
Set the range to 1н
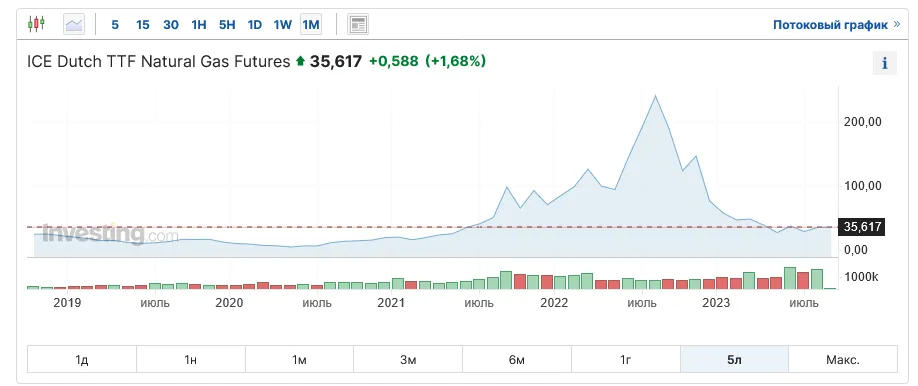[x=191, y=359]
